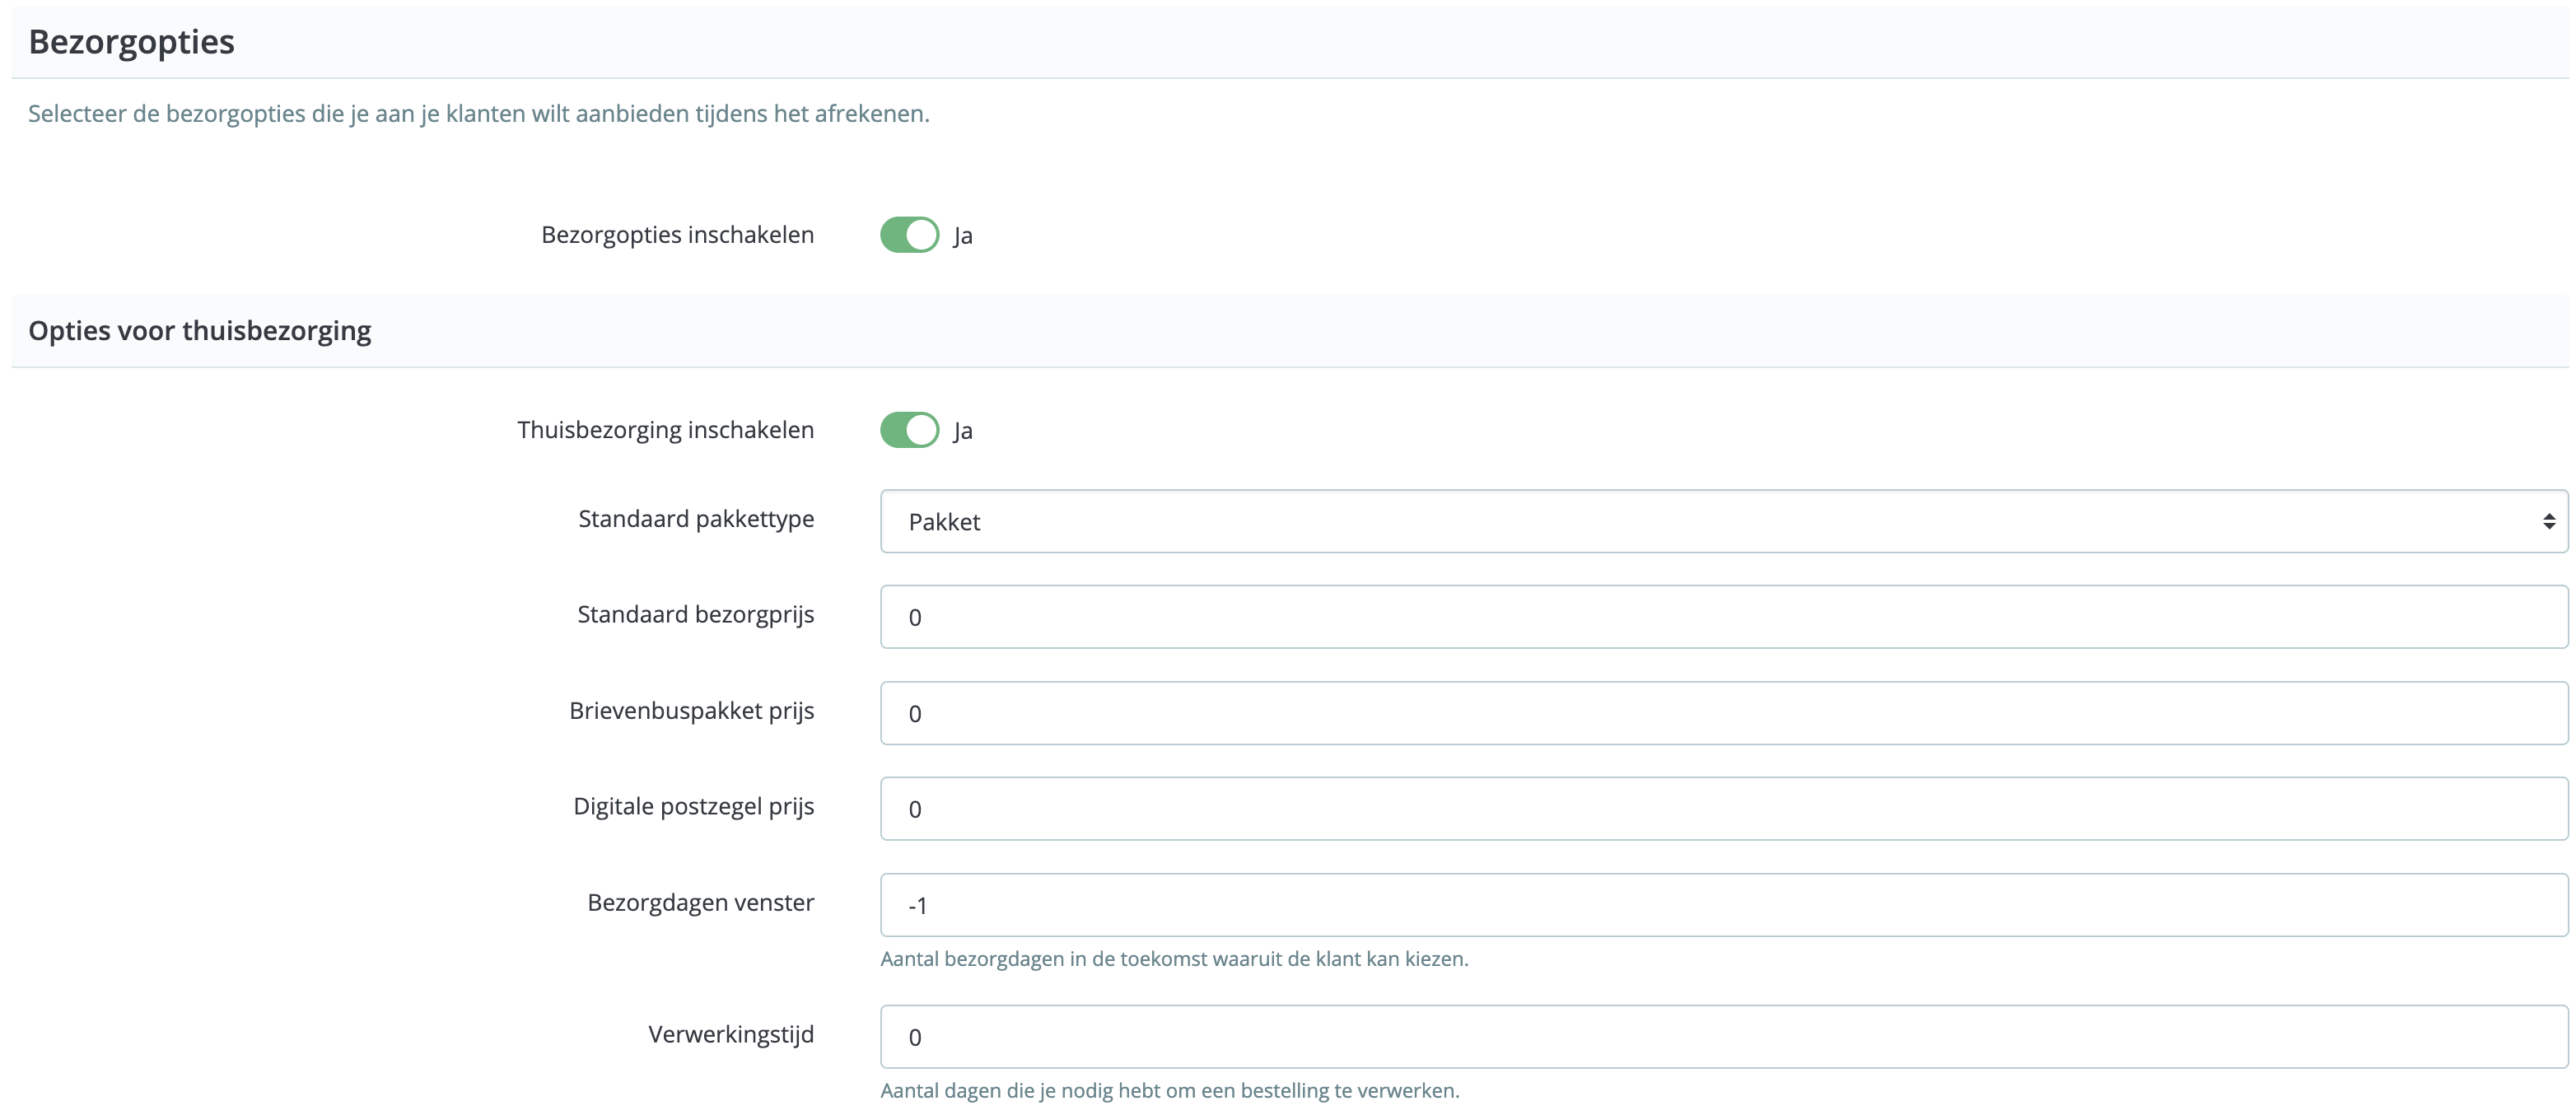Click the Opties voor thuisbezorging section header

199,330
